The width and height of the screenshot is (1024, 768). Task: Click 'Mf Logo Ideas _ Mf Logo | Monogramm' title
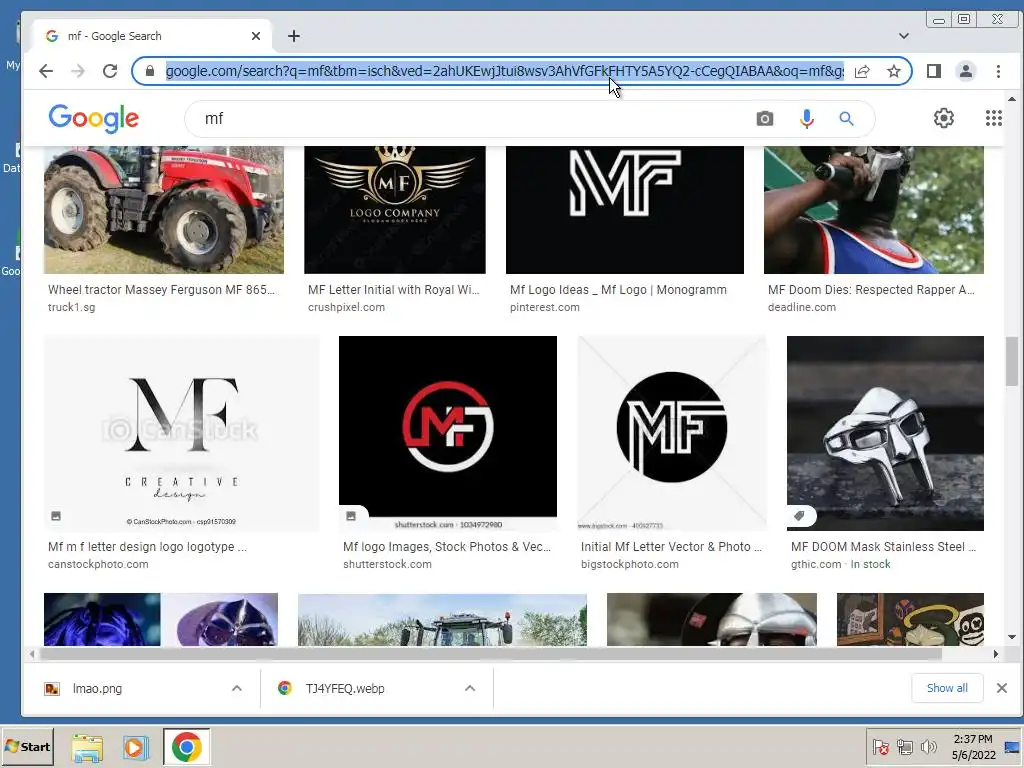tap(618, 290)
